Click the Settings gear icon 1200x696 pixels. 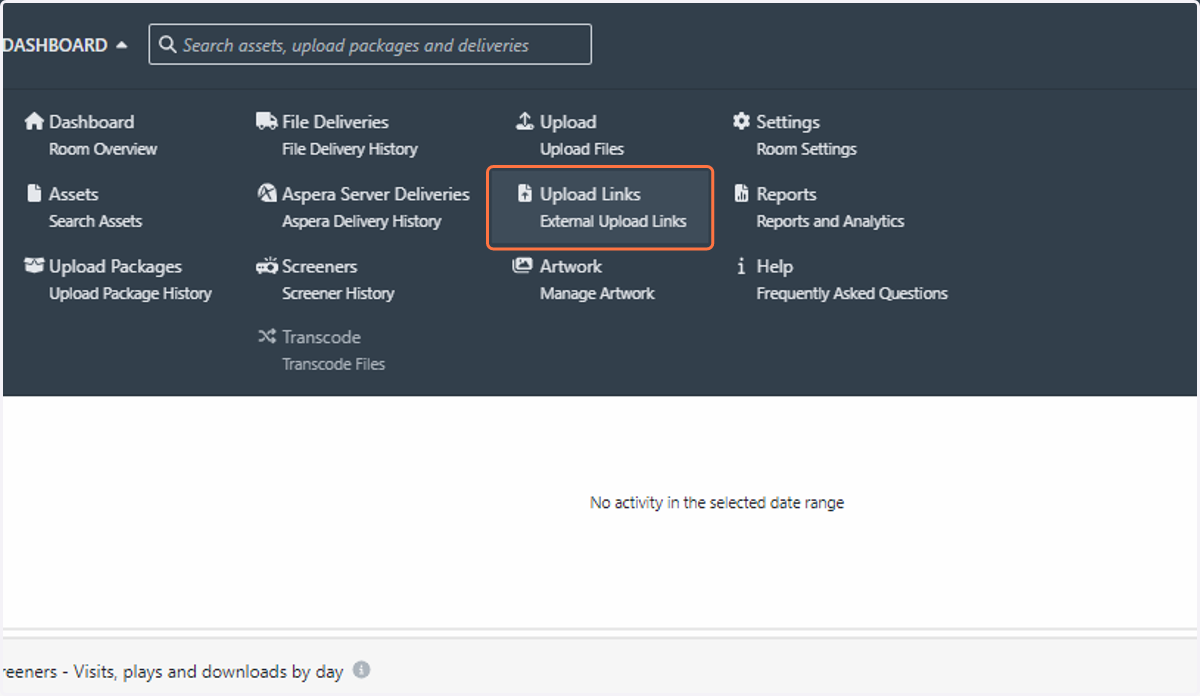[x=741, y=121]
